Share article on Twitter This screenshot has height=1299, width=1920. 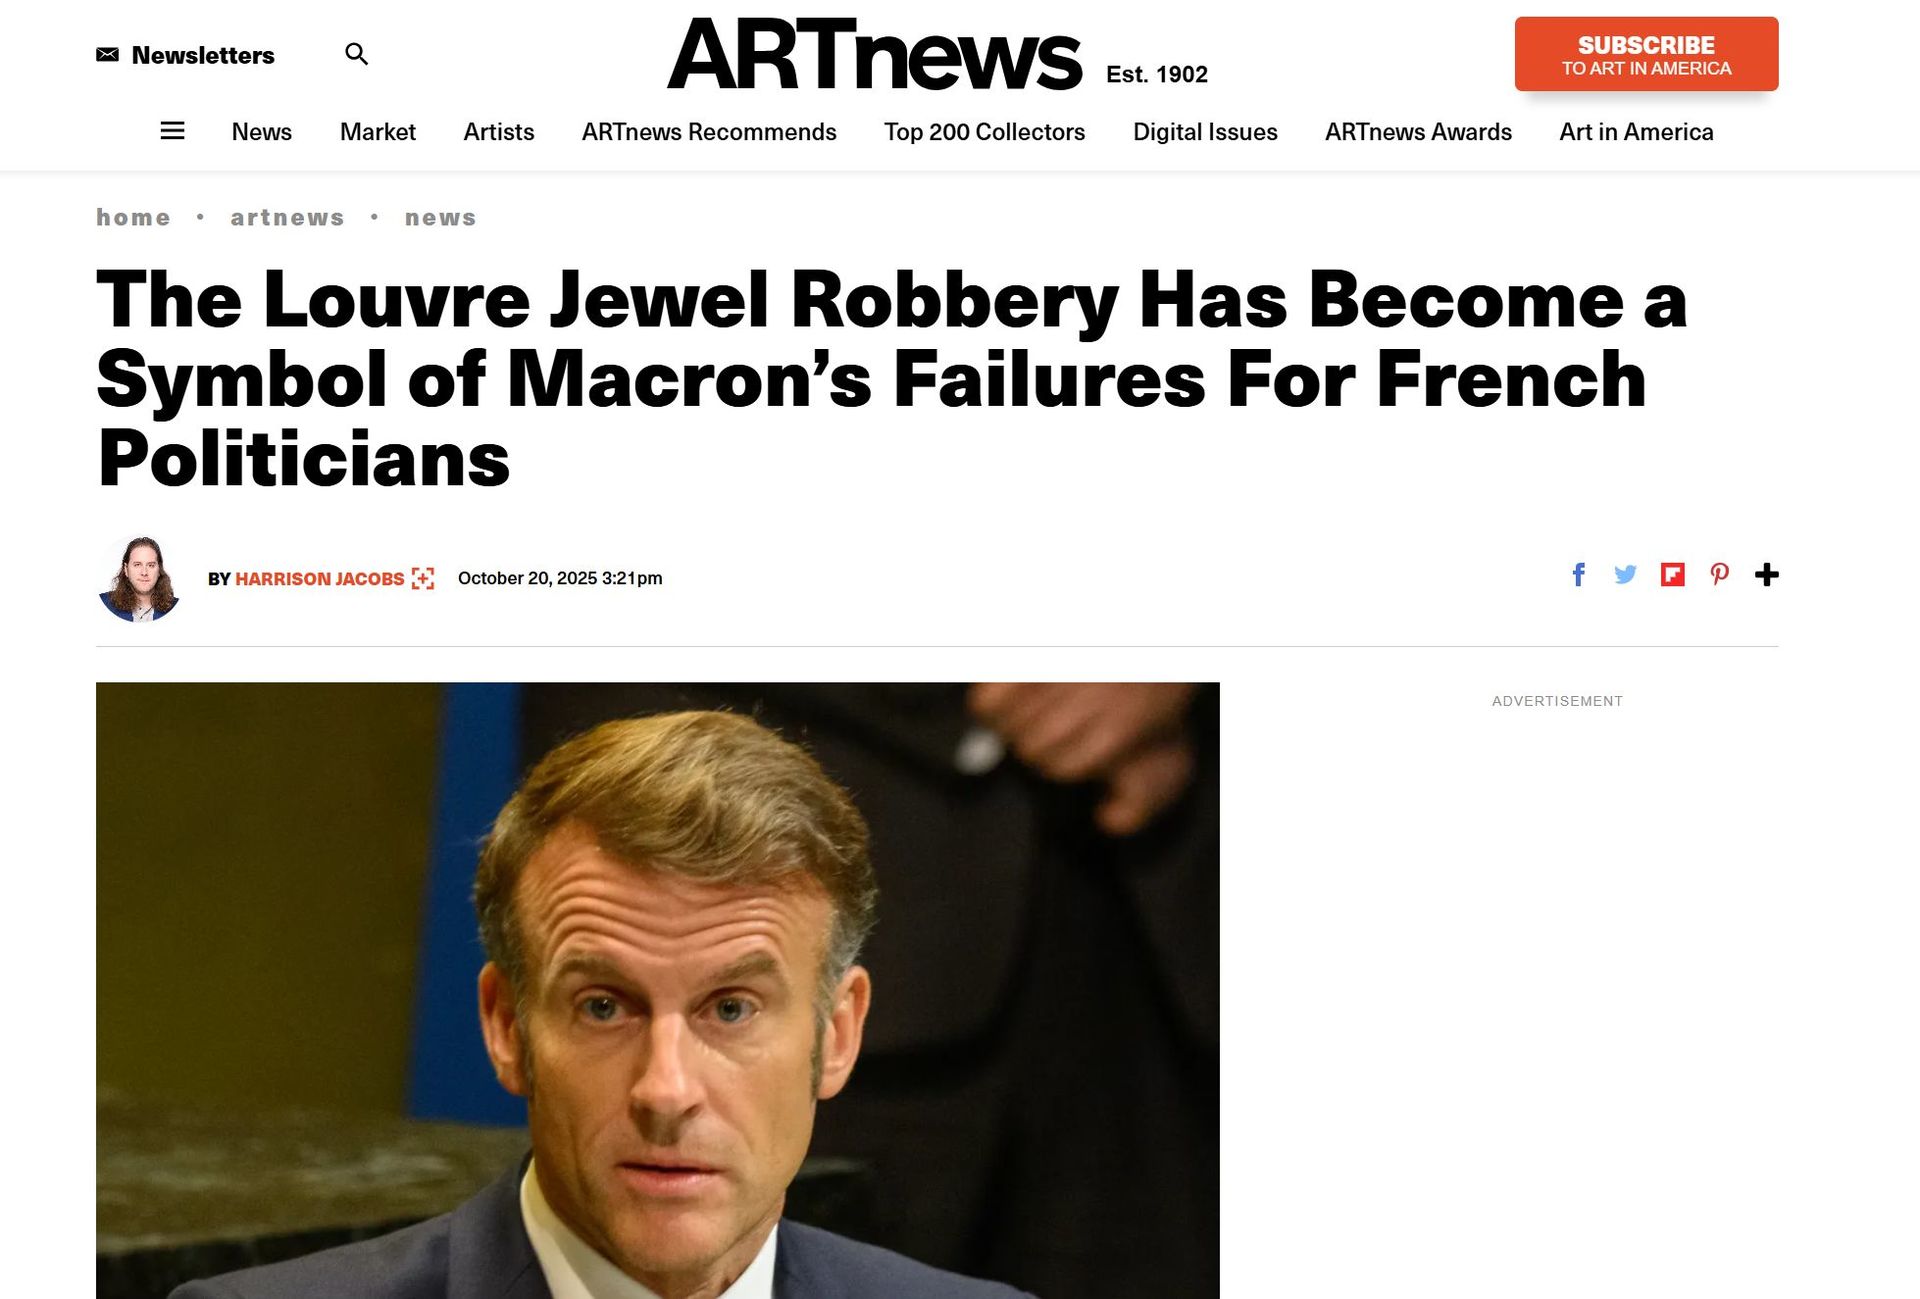(x=1625, y=575)
